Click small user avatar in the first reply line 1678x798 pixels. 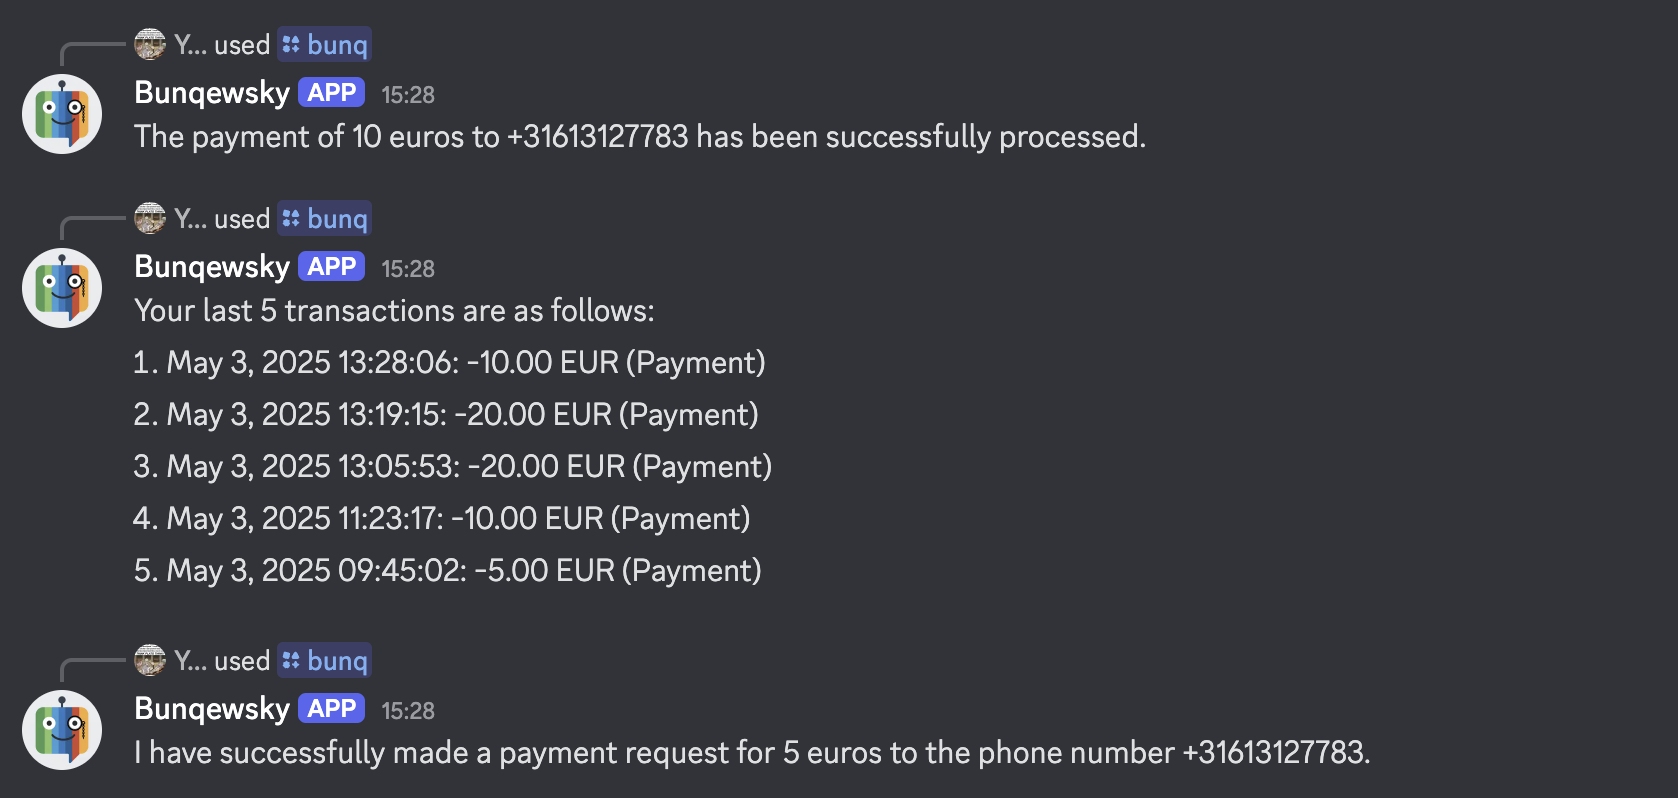(x=150, y=44)
